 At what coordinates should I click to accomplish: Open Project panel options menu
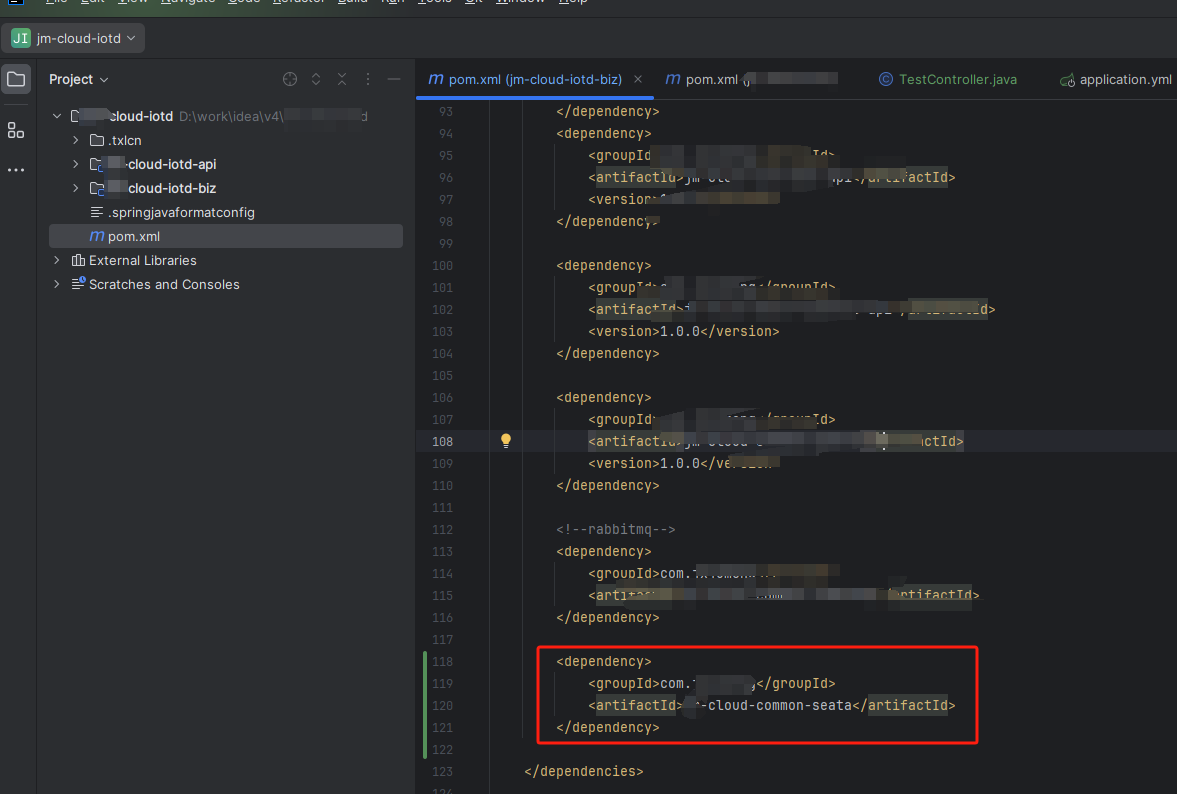click(x=368, y=79)
